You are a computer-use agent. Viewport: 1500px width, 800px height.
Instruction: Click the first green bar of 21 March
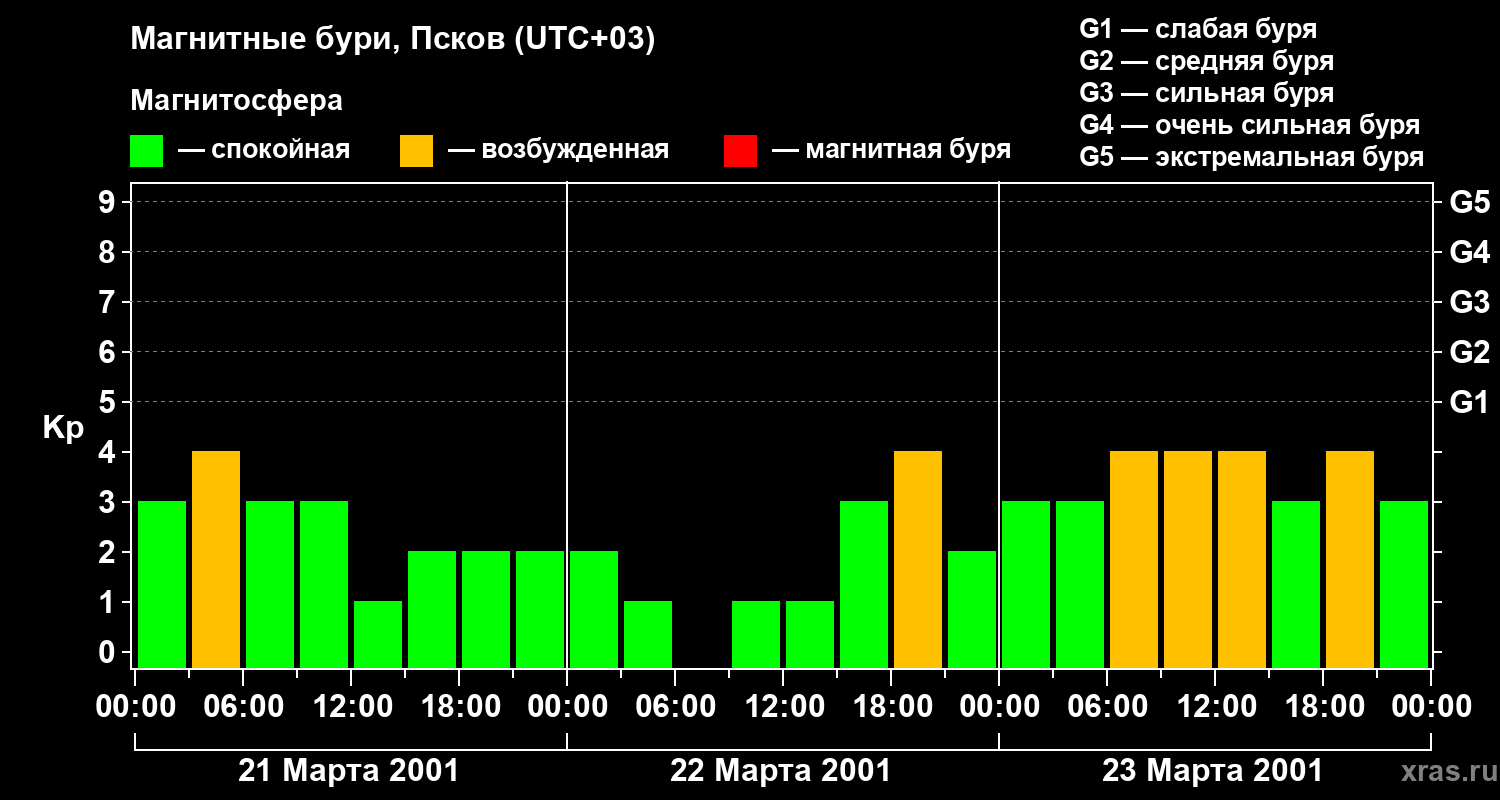tap(162, 584)
